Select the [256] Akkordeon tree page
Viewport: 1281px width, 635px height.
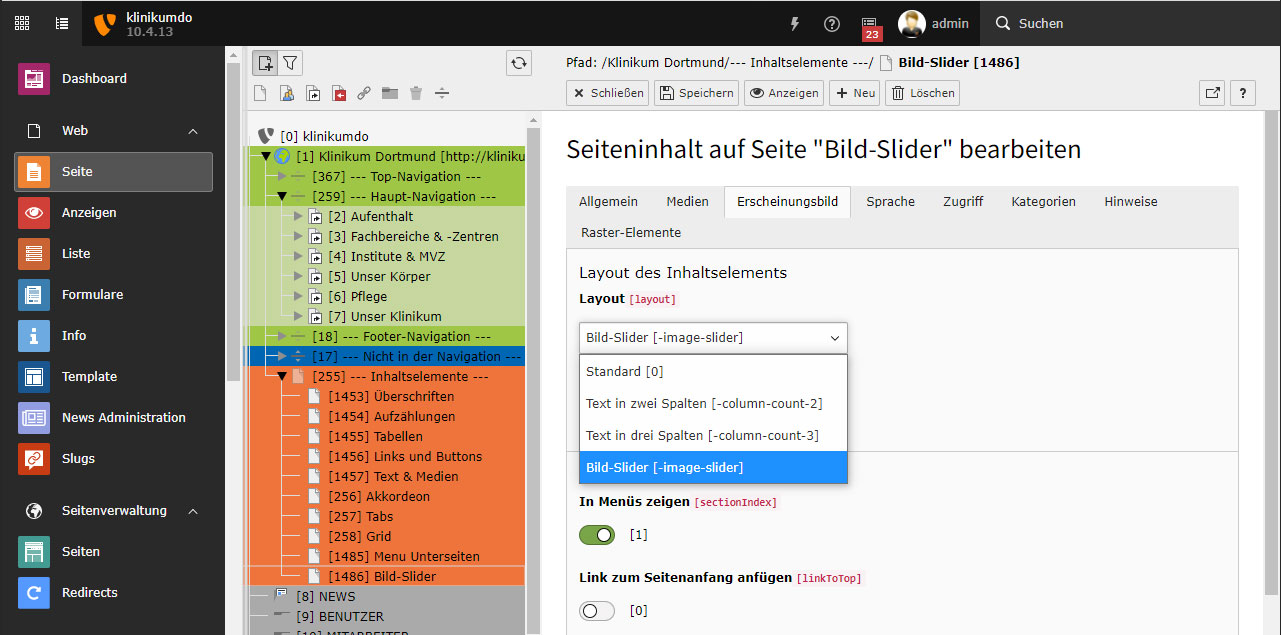tap(379, 497)
